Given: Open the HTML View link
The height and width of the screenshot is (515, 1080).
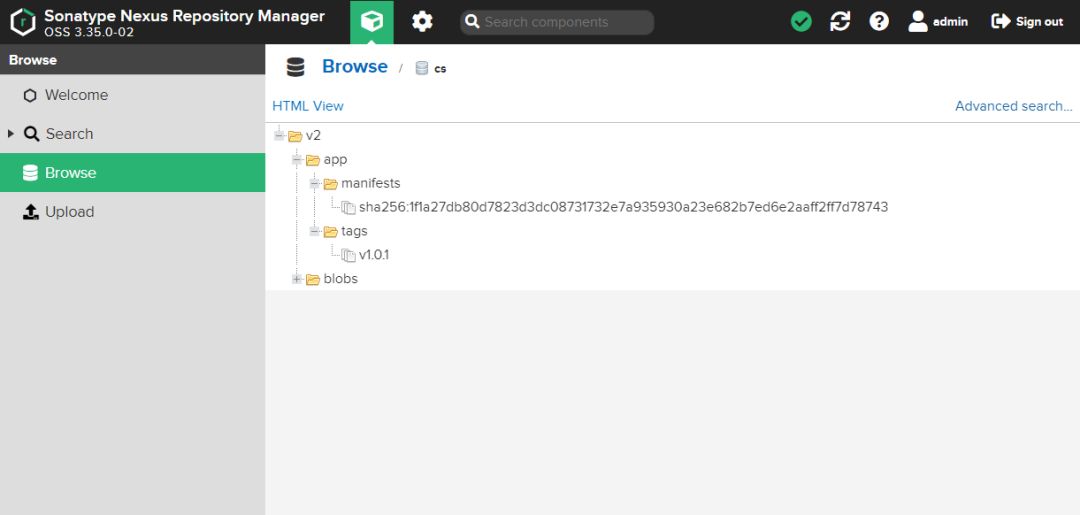Looking at the screenshot, I should click(x=308, y=106).
